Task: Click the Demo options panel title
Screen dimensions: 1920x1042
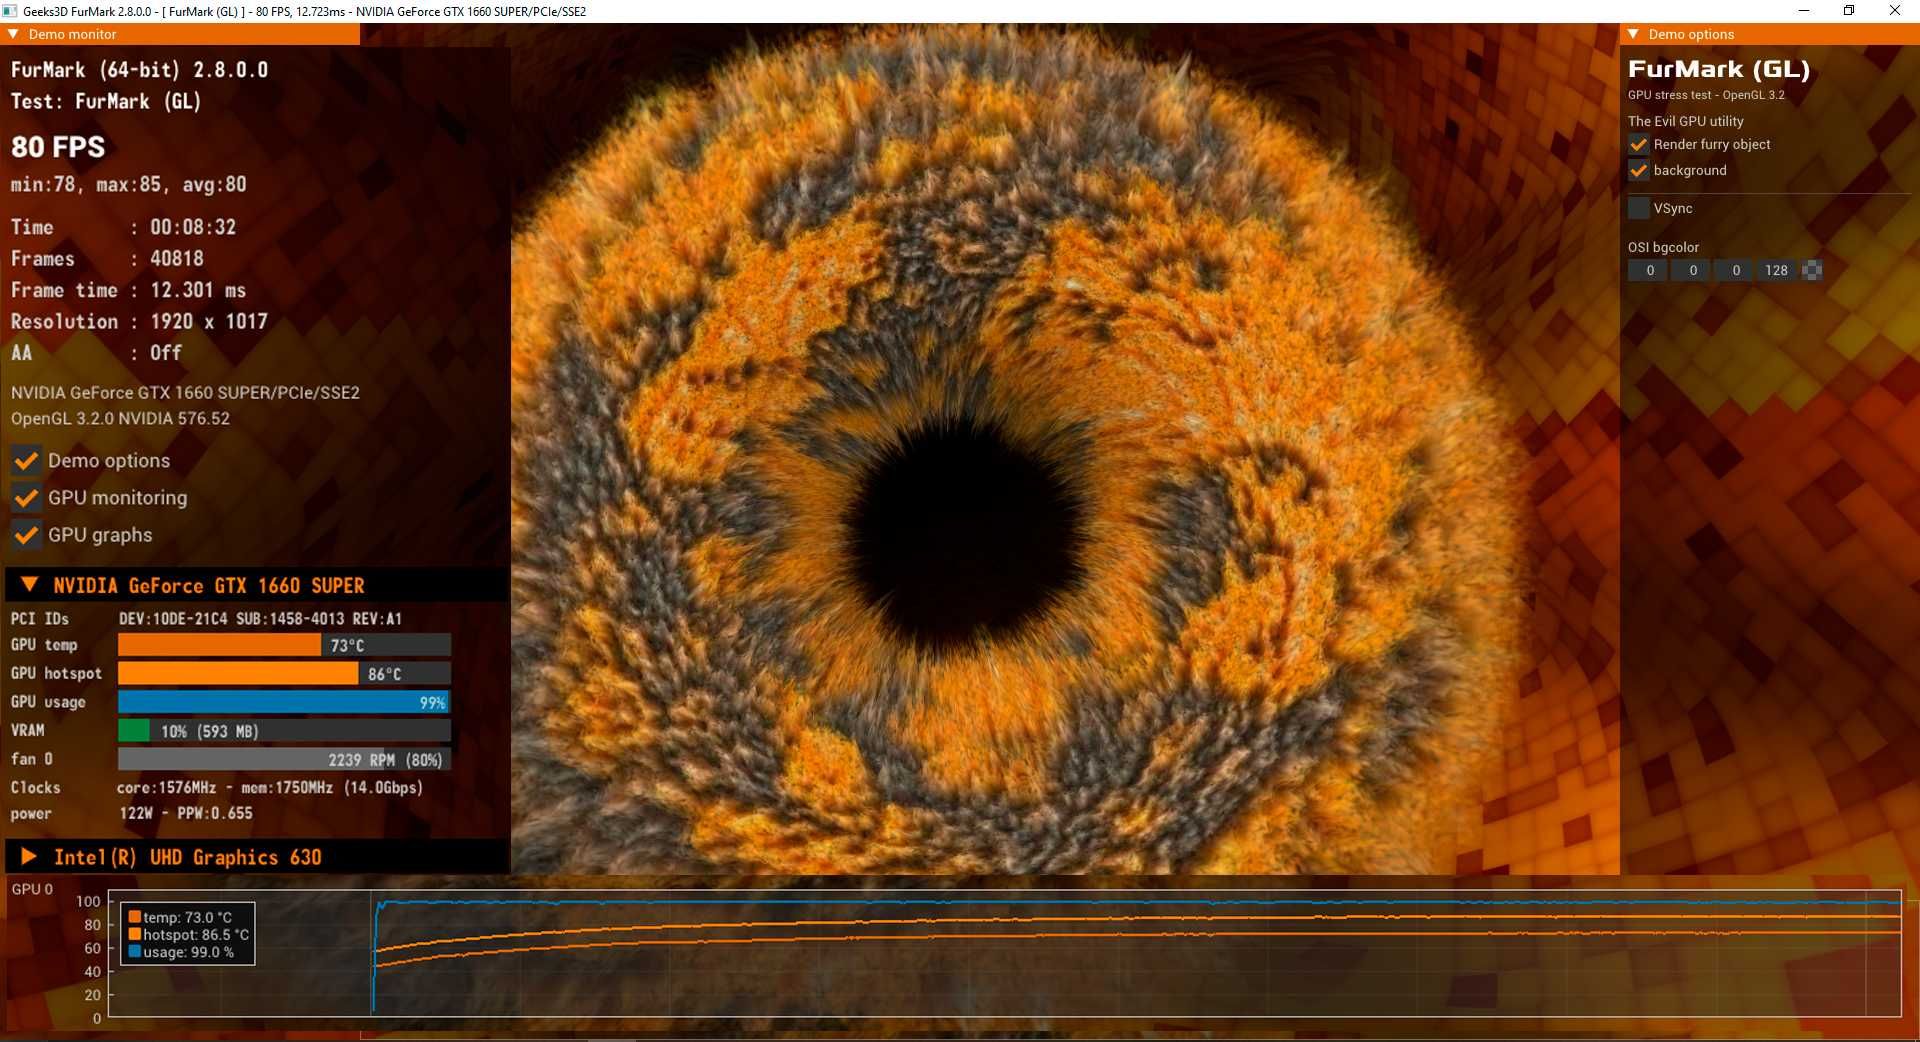Action: [x=1691, y=34]
